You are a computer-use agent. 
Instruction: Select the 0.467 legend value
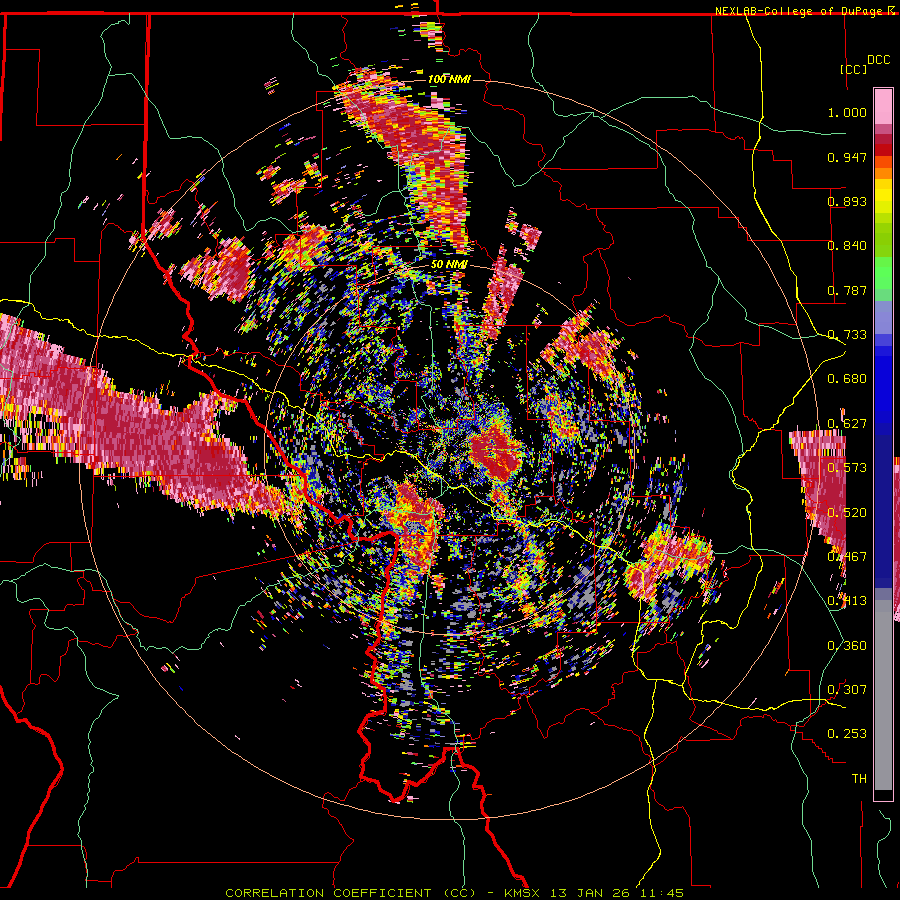(847, 557)
